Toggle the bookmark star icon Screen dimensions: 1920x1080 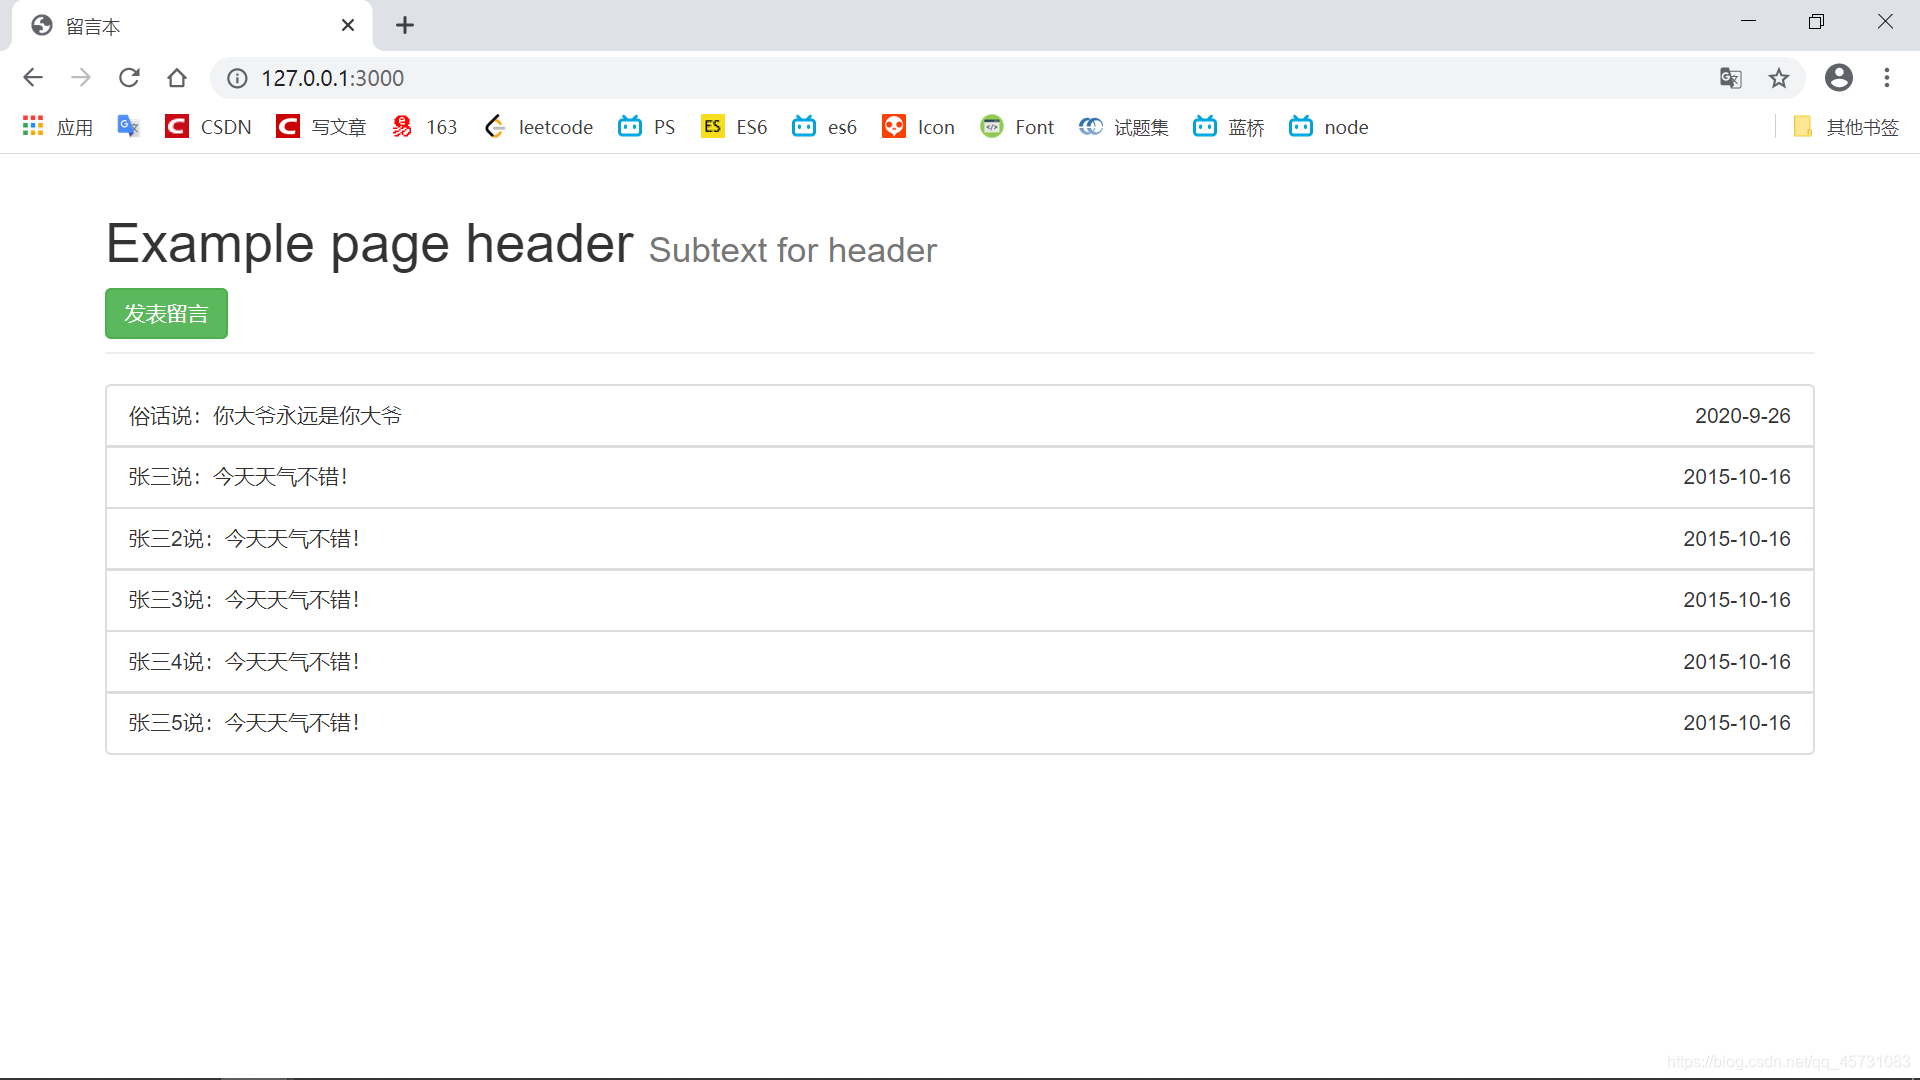pyautogui.click(x=1780, y=78)
